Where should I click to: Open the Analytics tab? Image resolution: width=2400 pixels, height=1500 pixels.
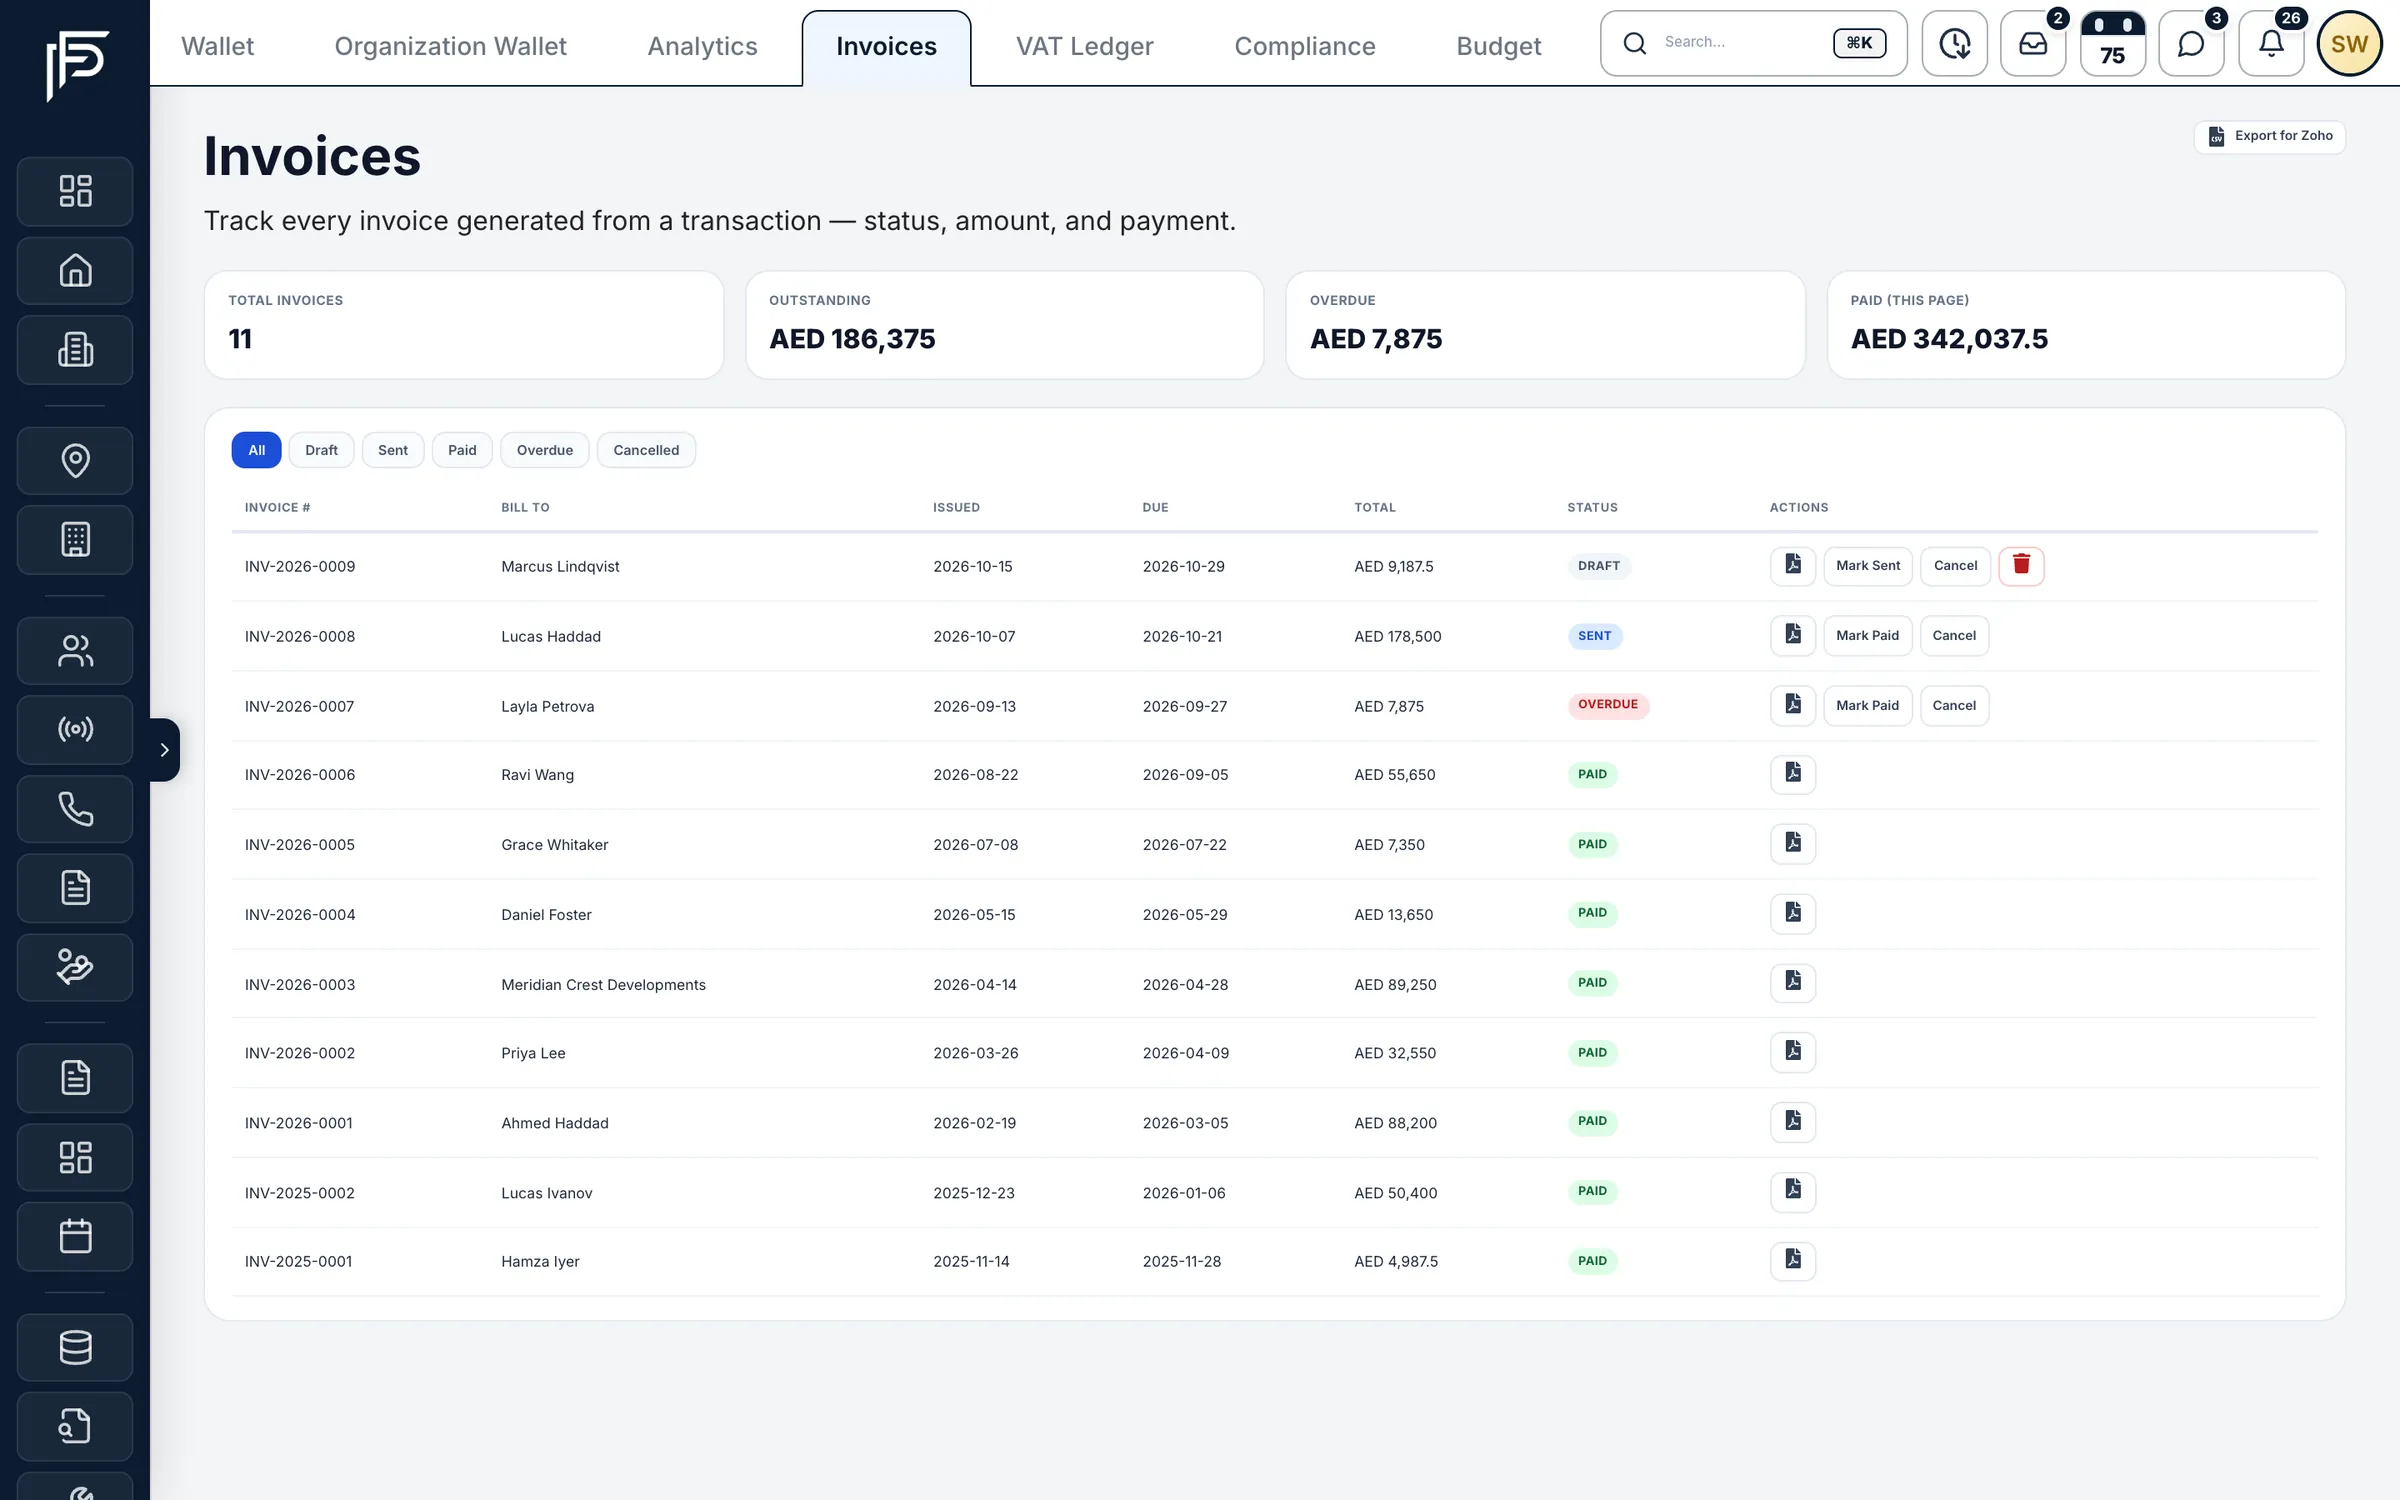pos(702,46)
